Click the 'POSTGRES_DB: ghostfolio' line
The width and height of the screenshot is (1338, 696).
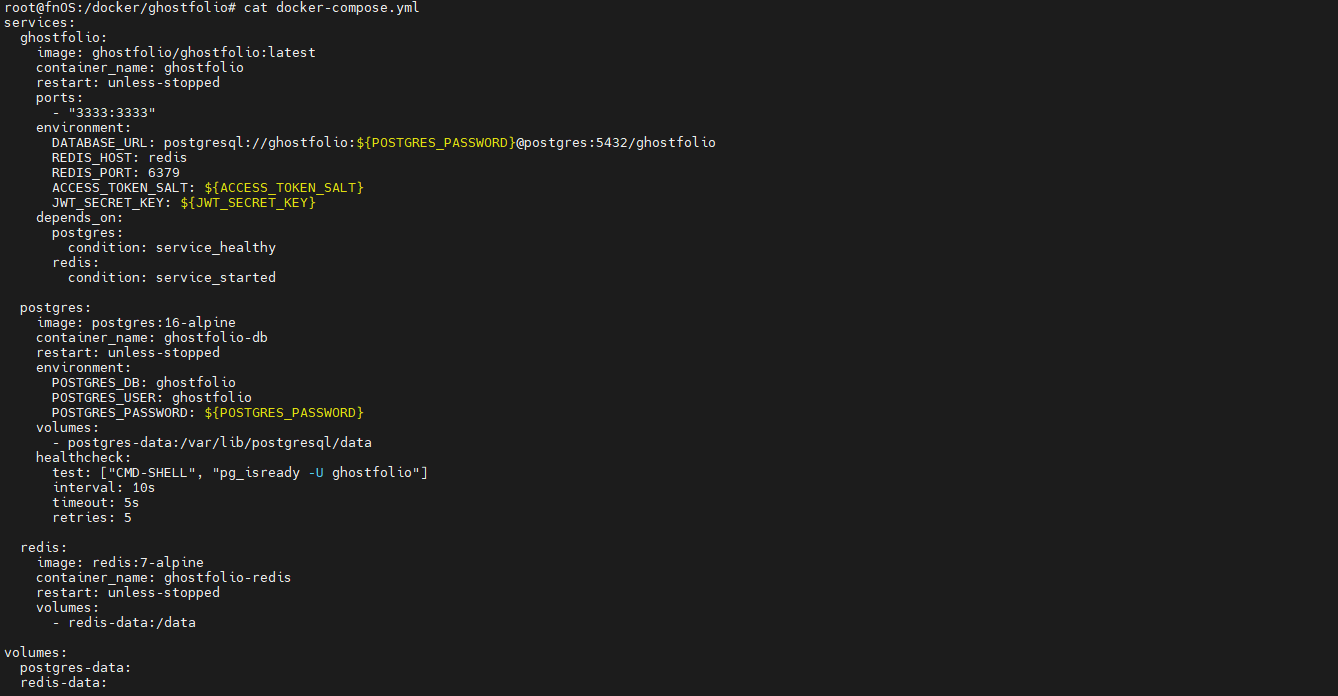pyautogui.click(x=144, y=383)
